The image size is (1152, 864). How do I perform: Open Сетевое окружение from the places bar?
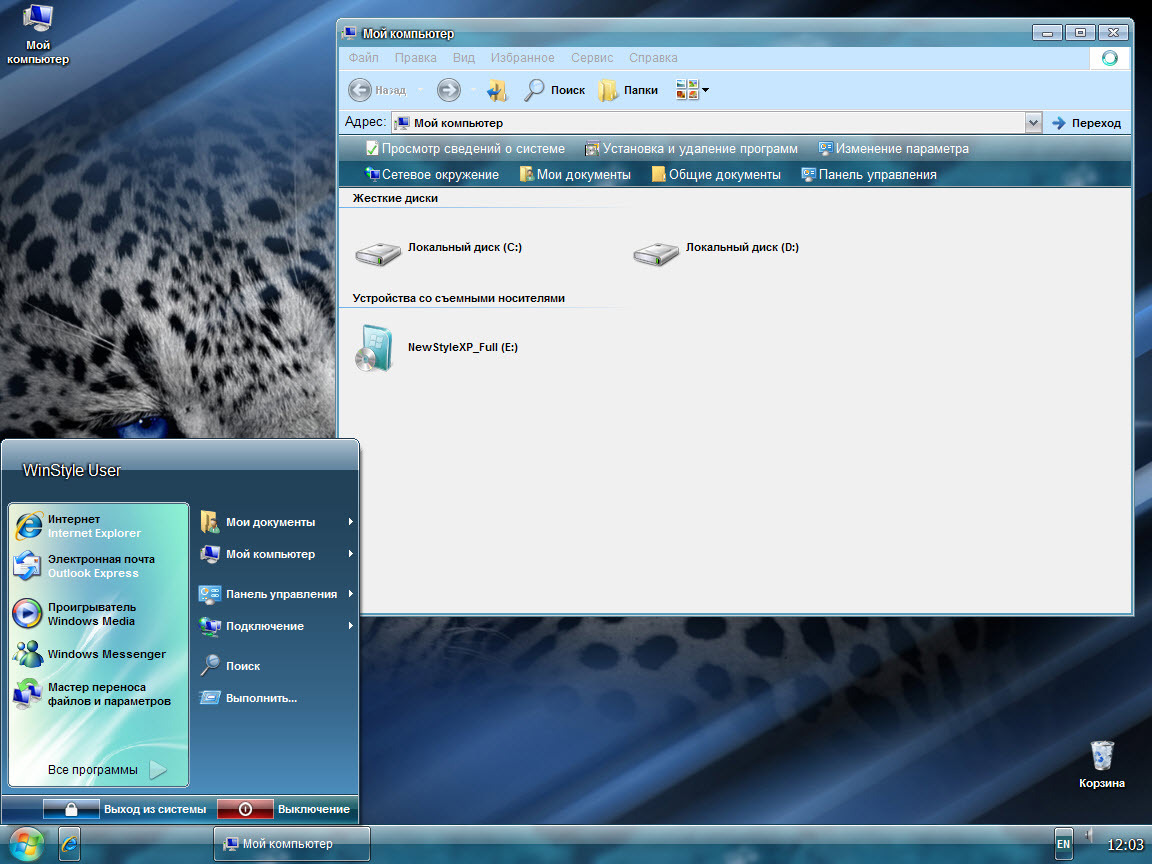432,174
